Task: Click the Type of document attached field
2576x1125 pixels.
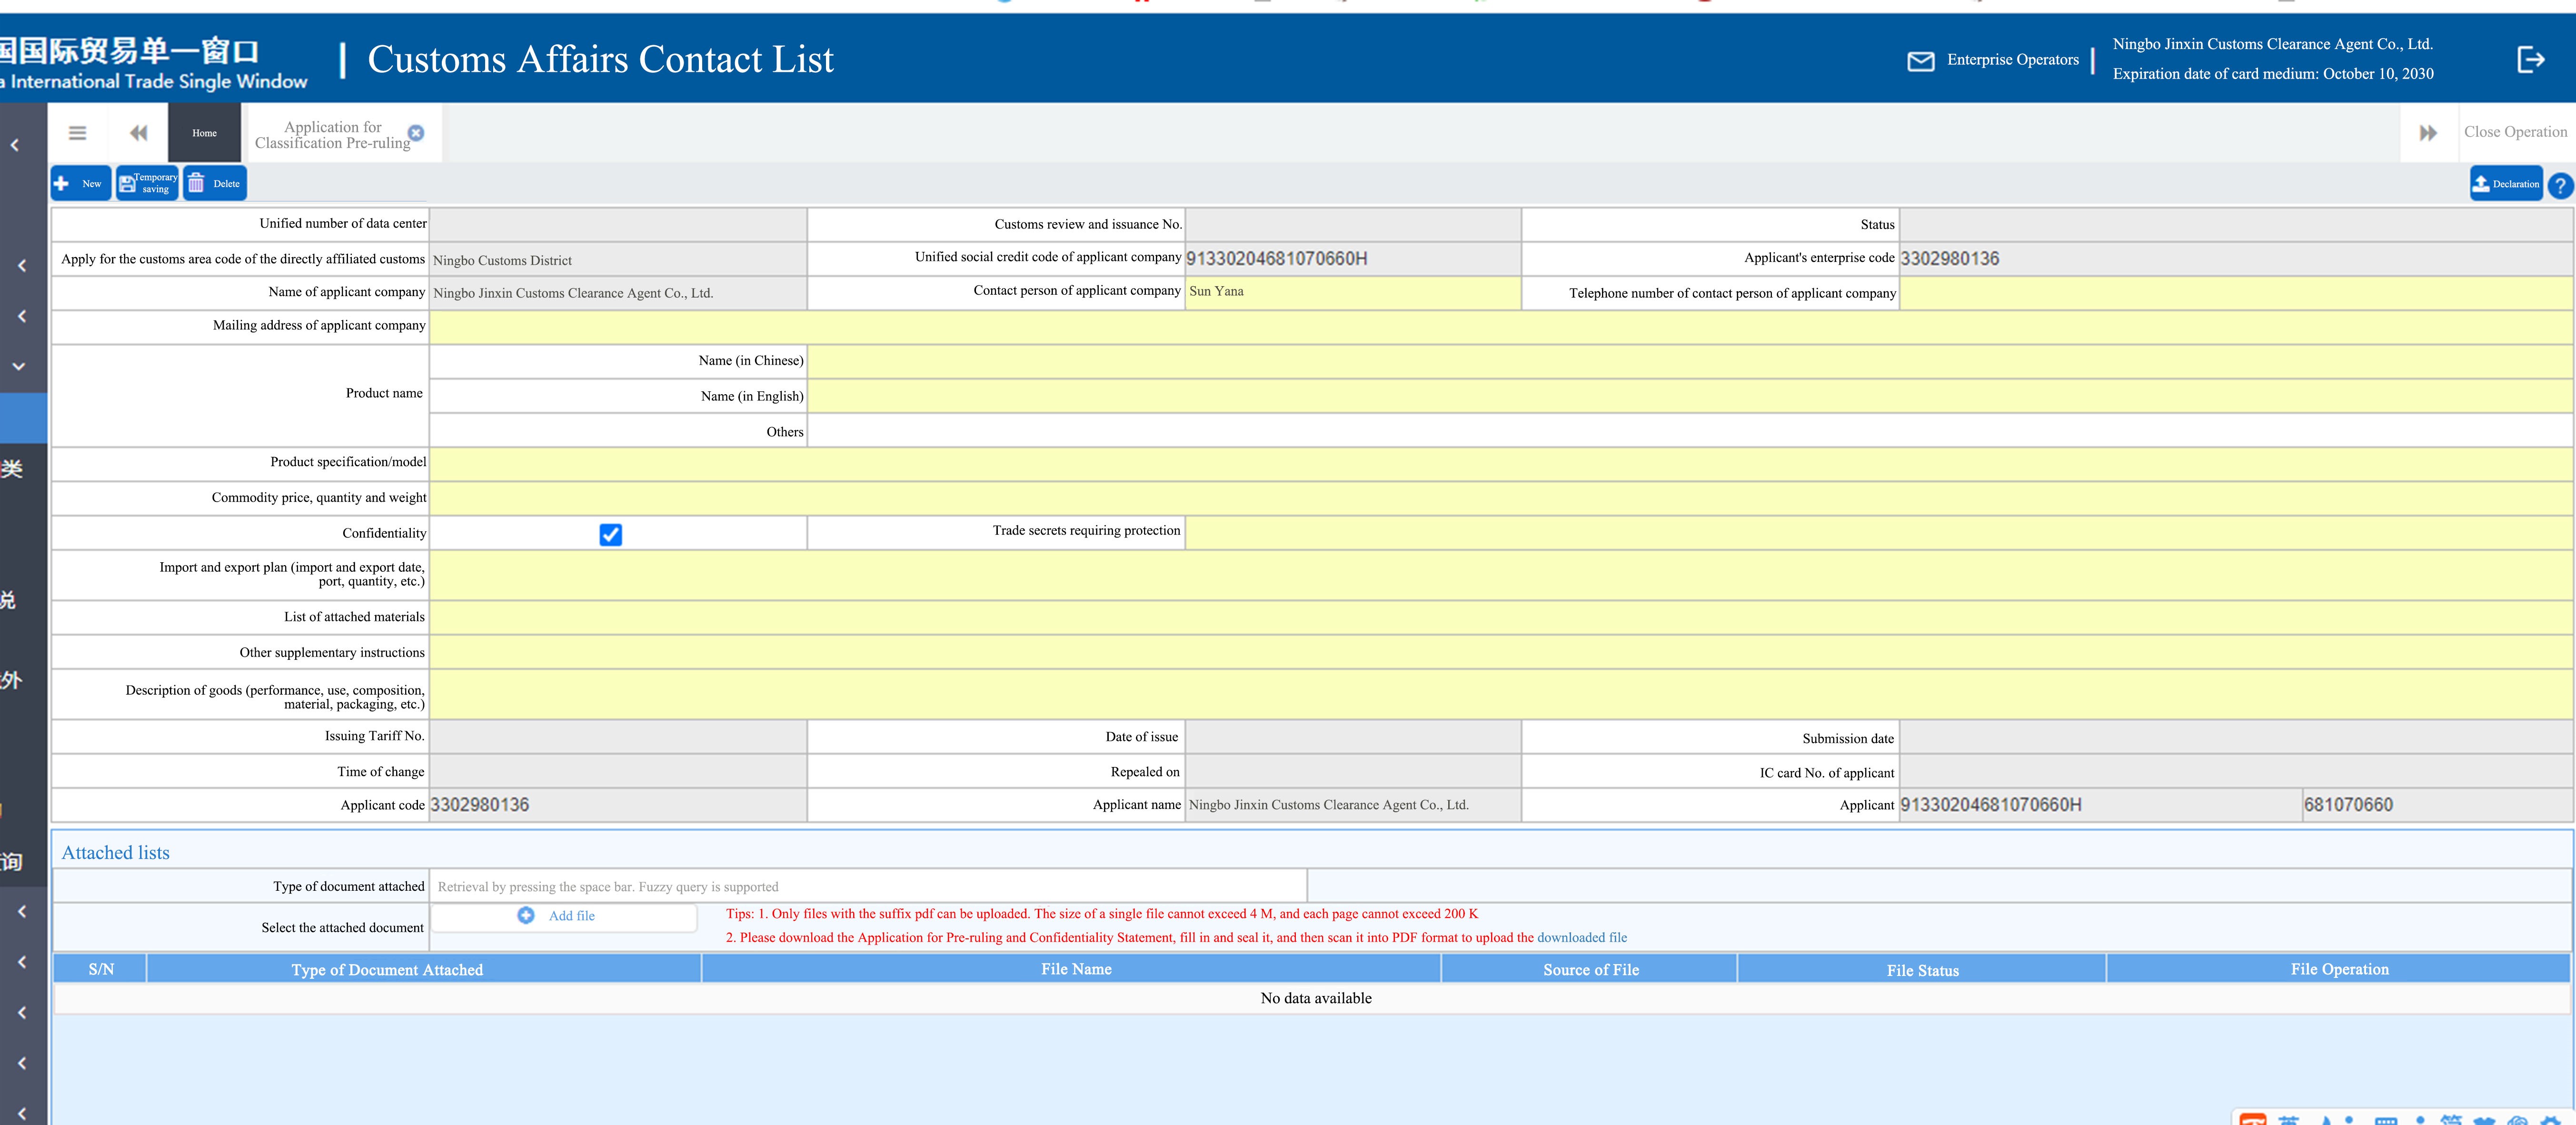Action: [x=867, y=886]
